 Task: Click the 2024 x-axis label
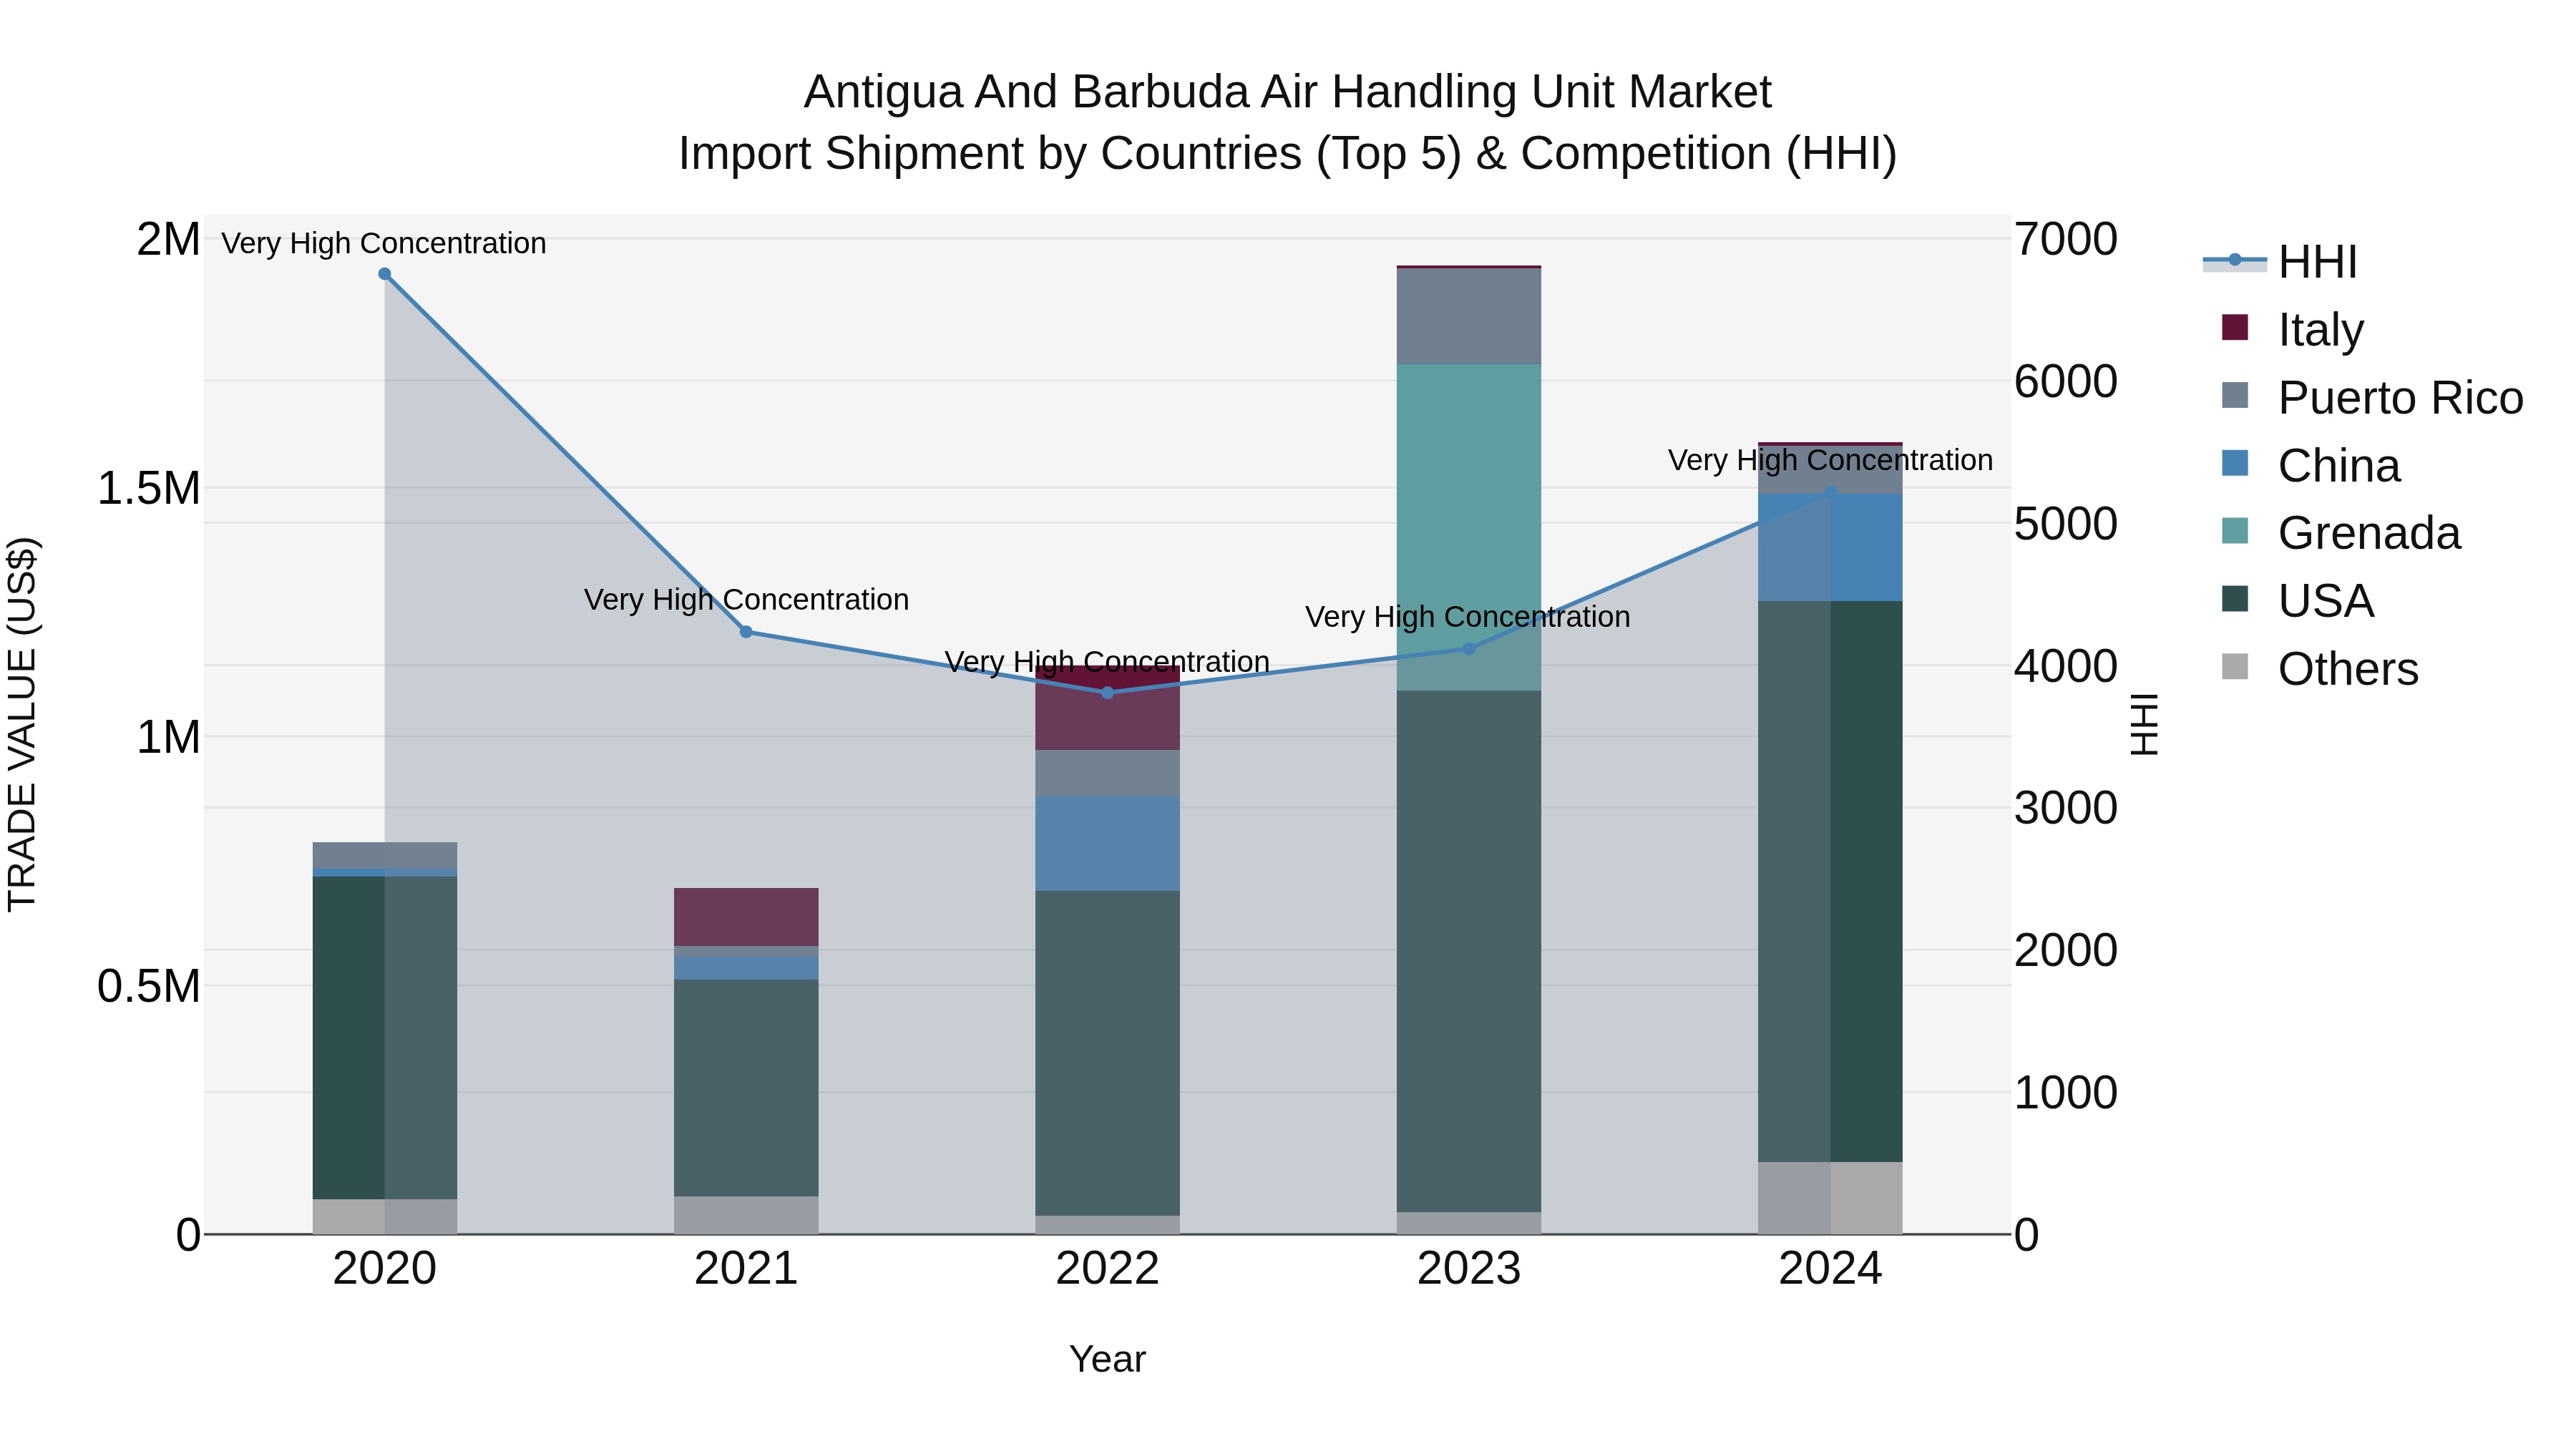[x=1831, y=1269]
